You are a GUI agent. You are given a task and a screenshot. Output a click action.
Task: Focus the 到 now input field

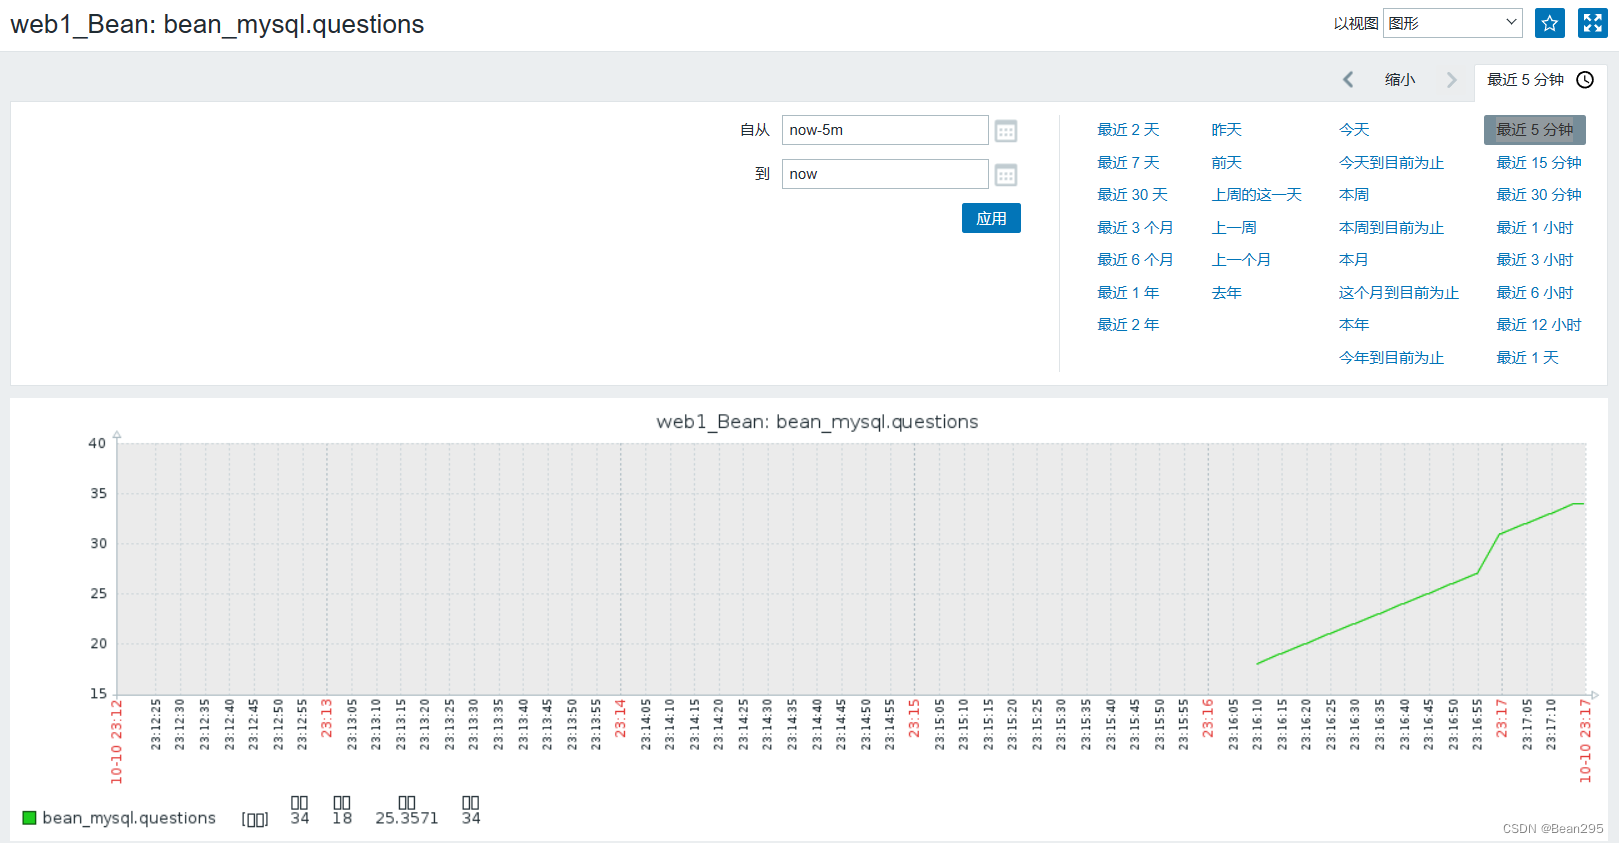click(885, 174)
